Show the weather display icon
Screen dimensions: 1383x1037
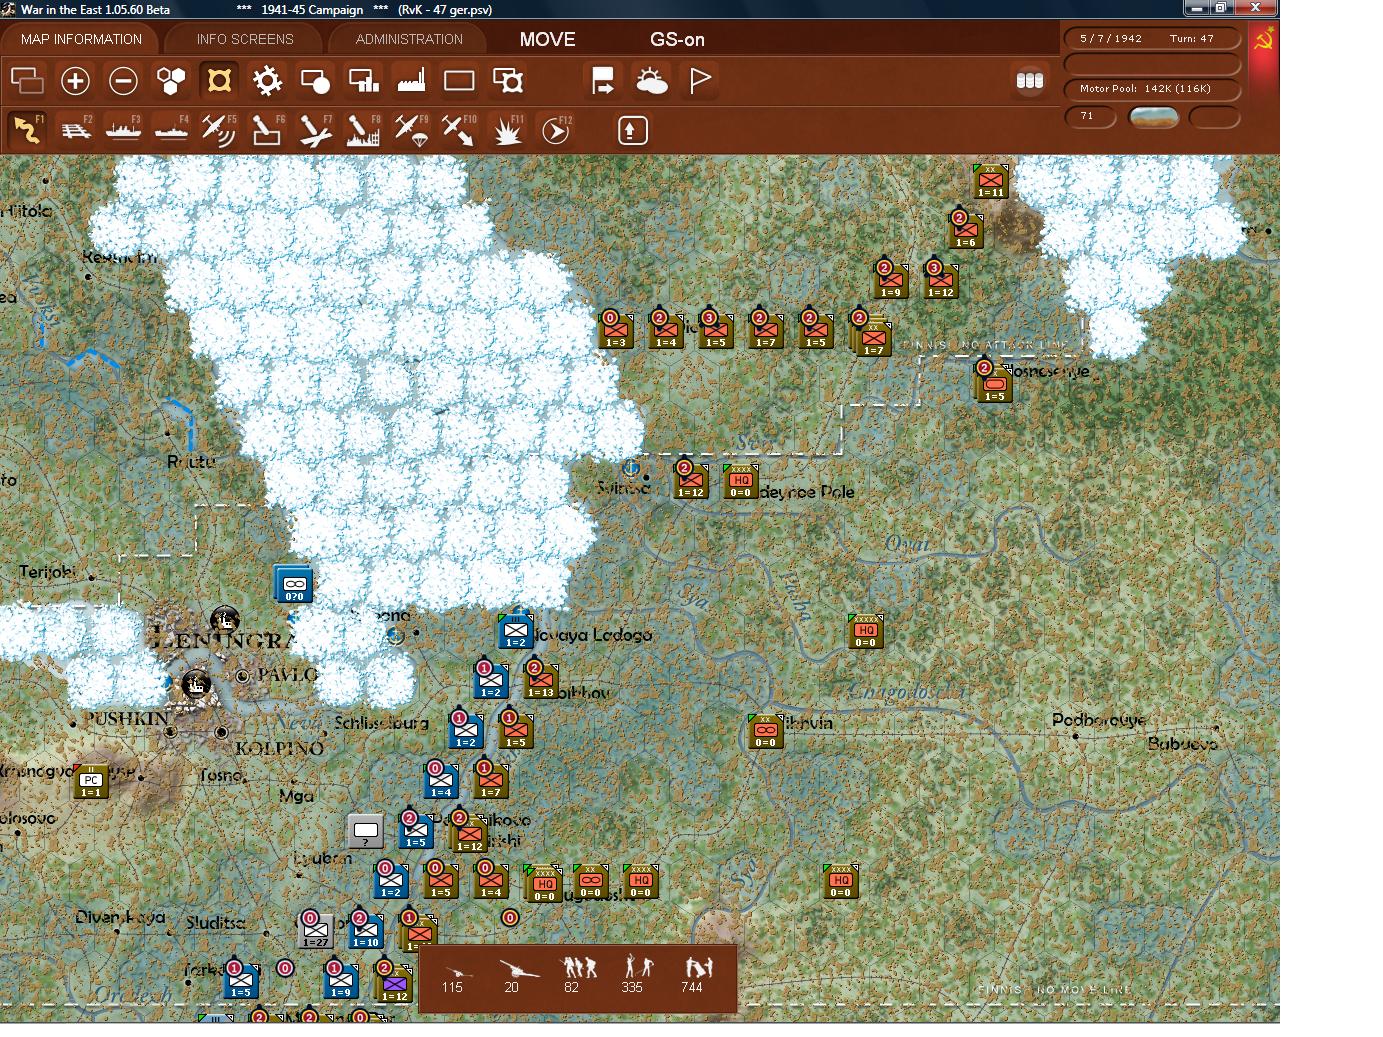click(x=651, y=80)
